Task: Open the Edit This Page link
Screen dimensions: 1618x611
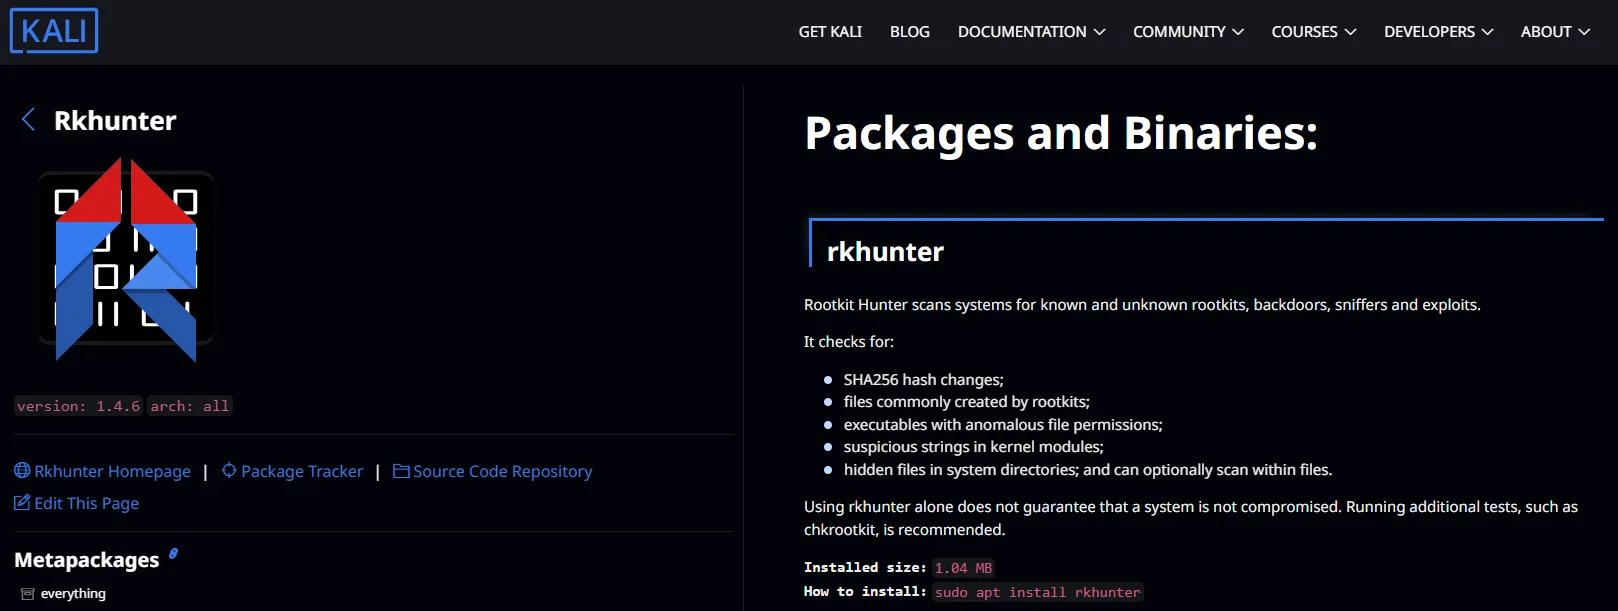Action: pyautogui.click(x=86, y=503)
